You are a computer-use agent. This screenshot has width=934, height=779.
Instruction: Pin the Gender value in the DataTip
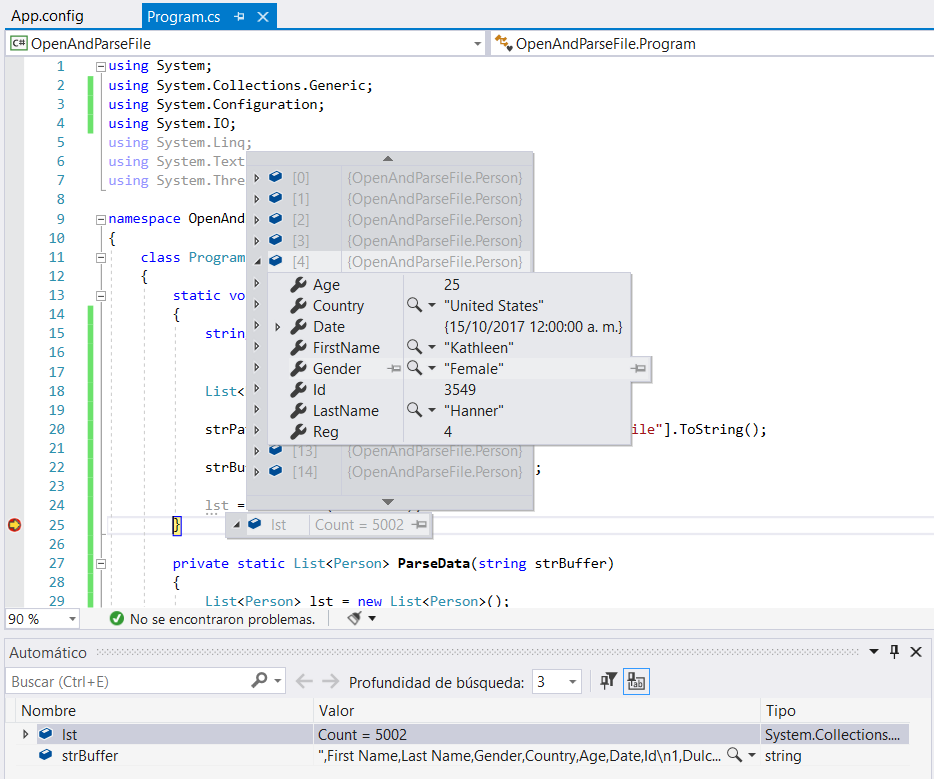click(x=639, y=369)
